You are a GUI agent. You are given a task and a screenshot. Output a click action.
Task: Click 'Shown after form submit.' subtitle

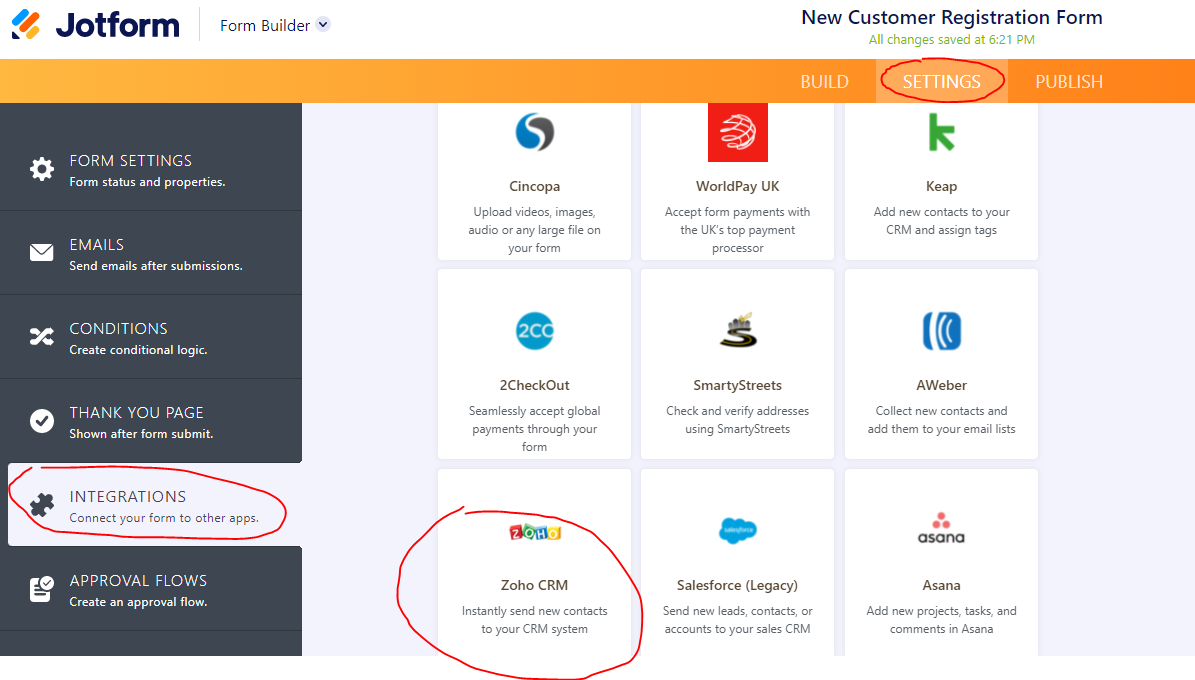(141, 434)
